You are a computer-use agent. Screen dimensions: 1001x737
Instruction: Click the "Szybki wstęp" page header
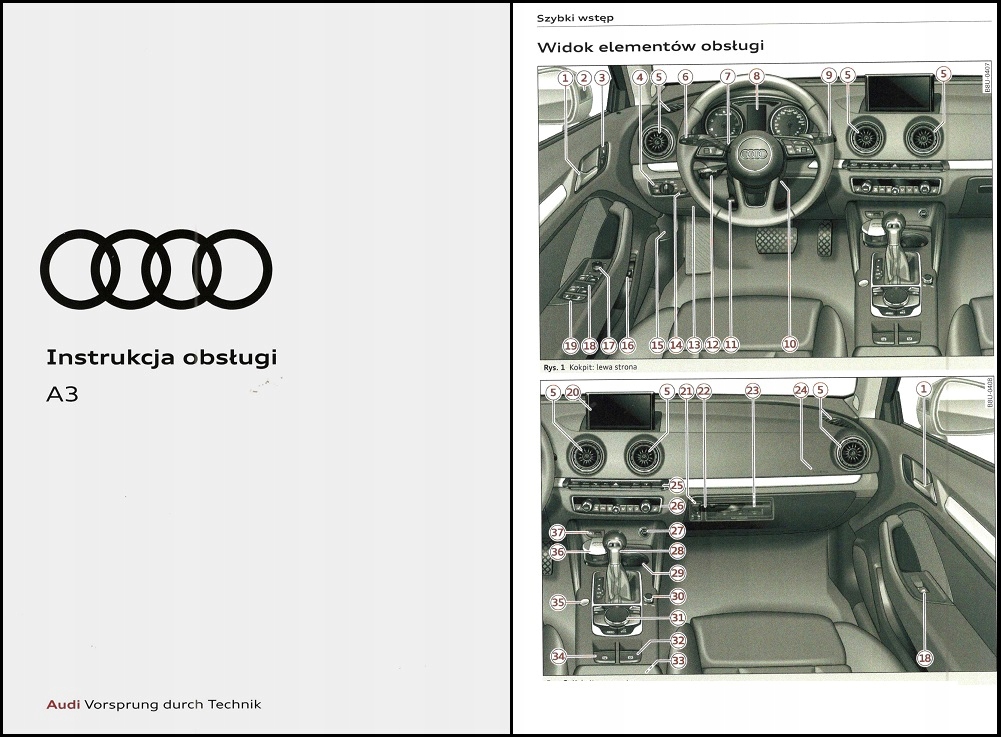575,18
